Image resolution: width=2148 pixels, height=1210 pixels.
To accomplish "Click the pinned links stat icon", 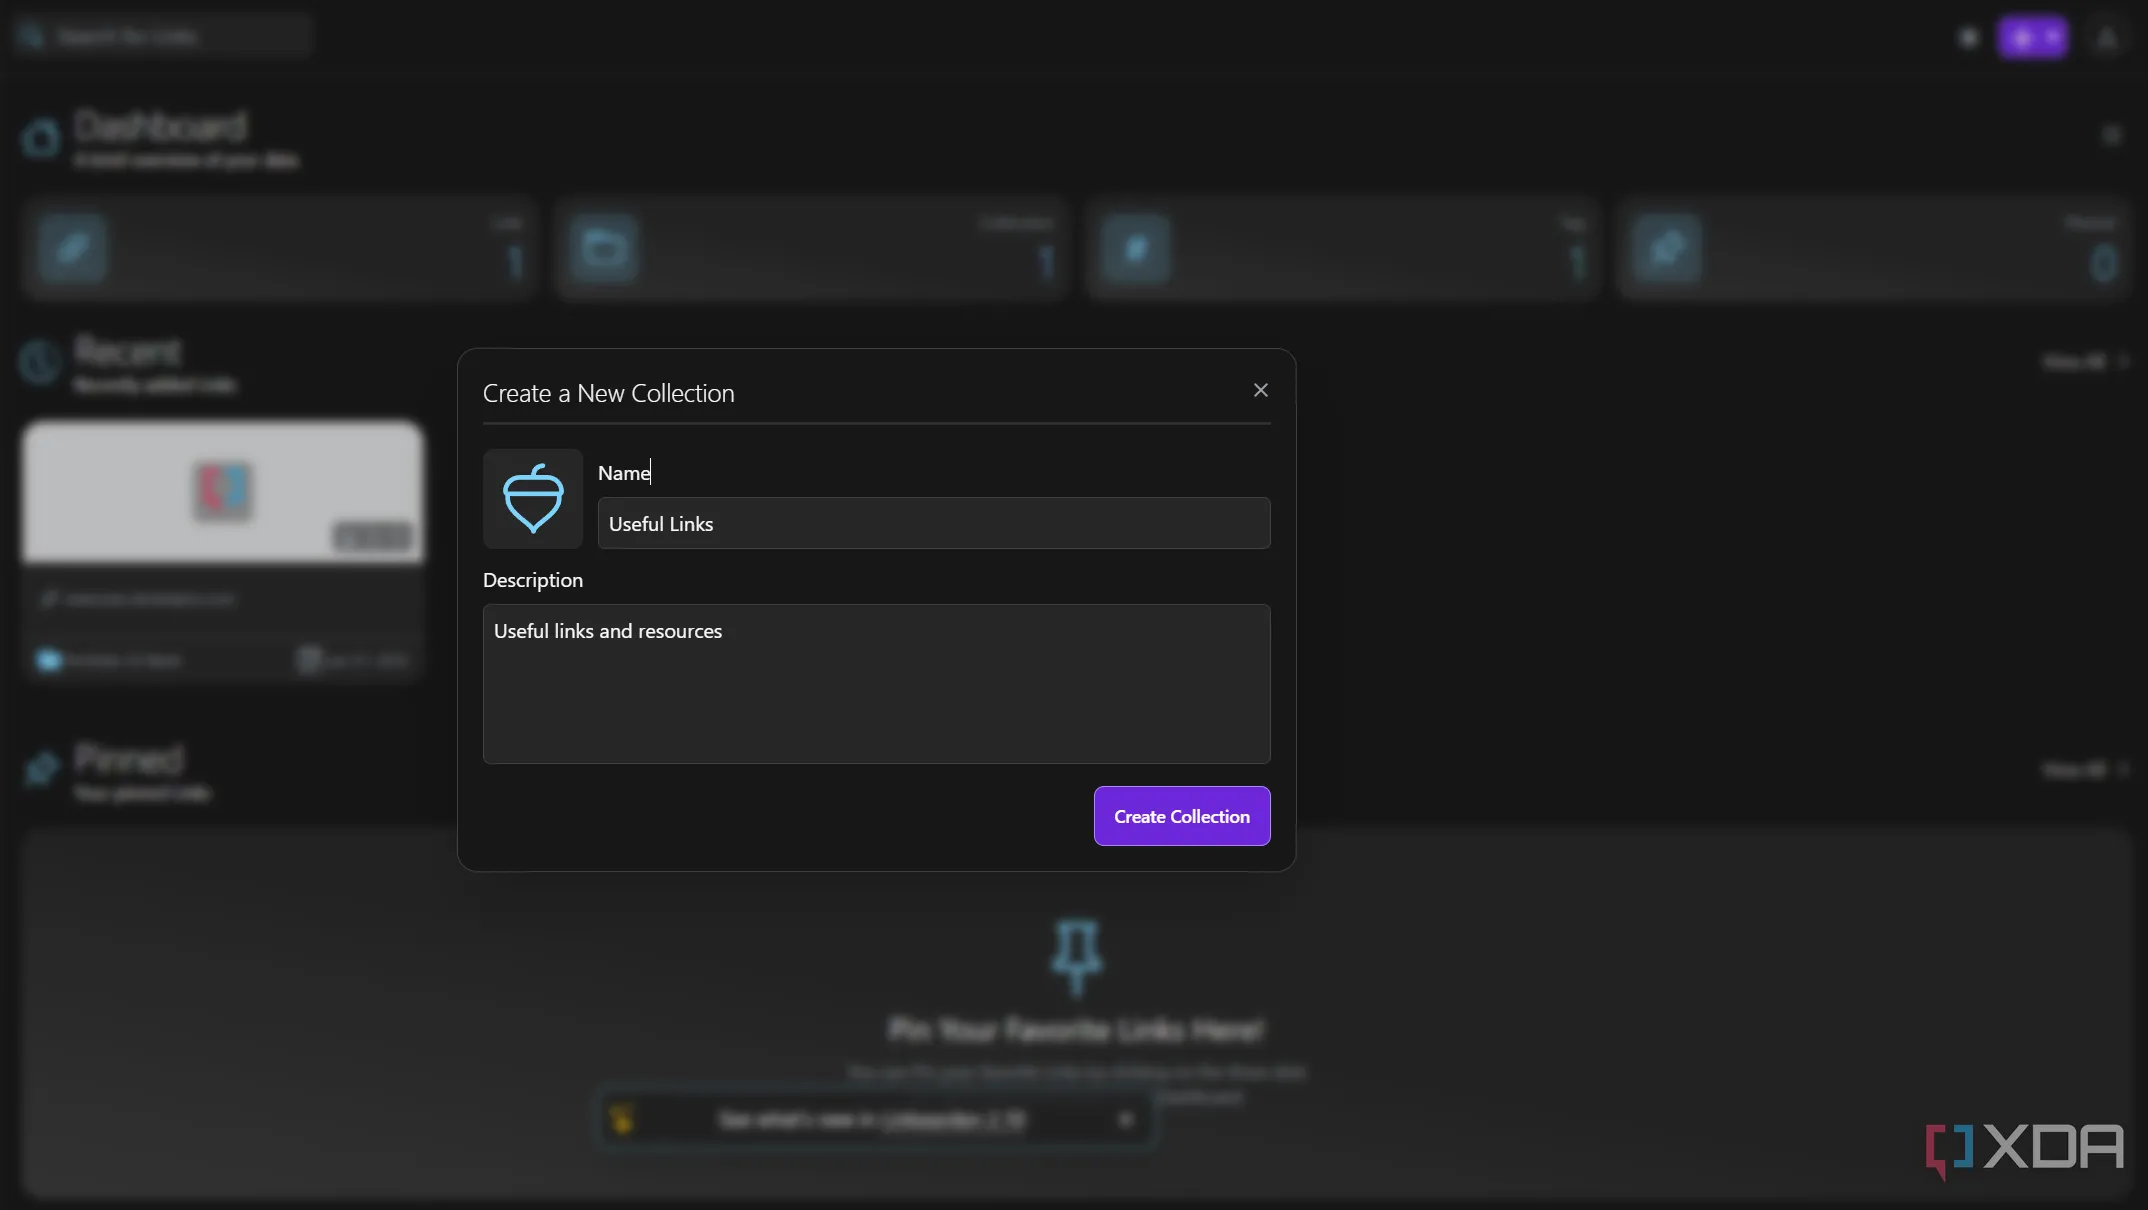I will (x=1666, y=248).
